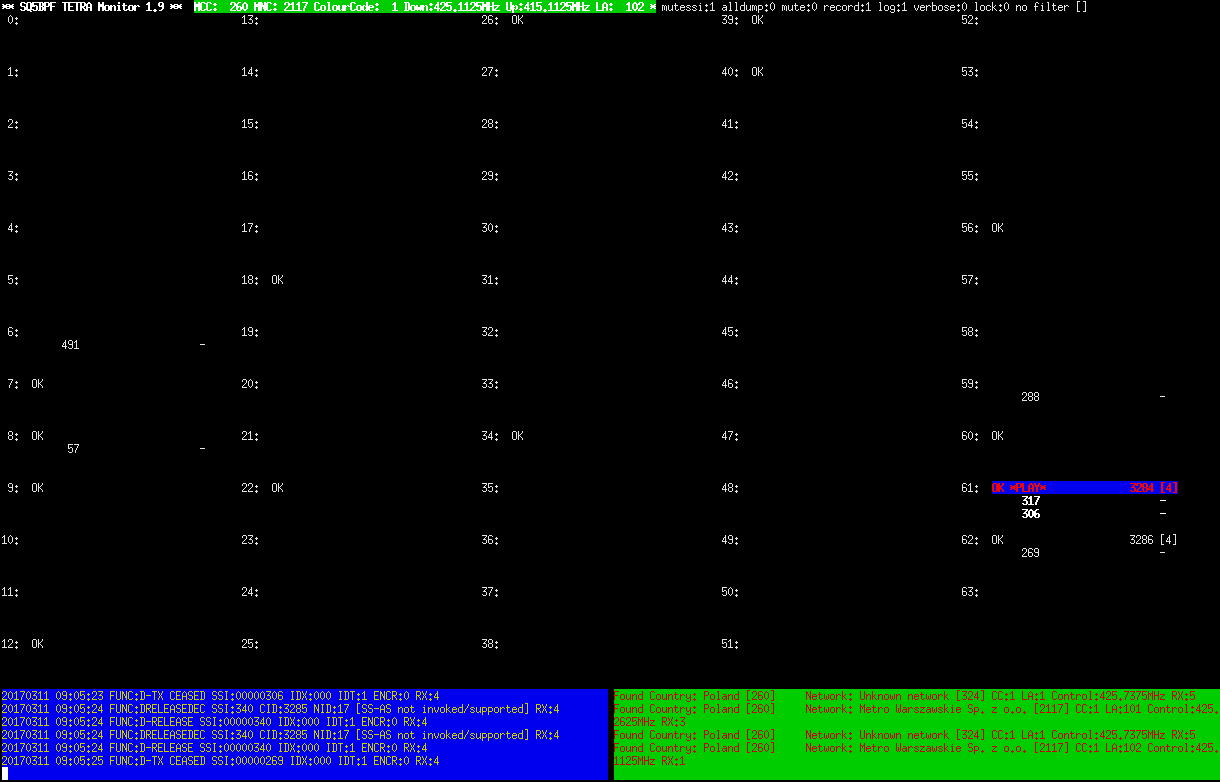The width and height of the screenshot is (1220, 782).
Task: Select slot 51 label
Action: [730, 644]
